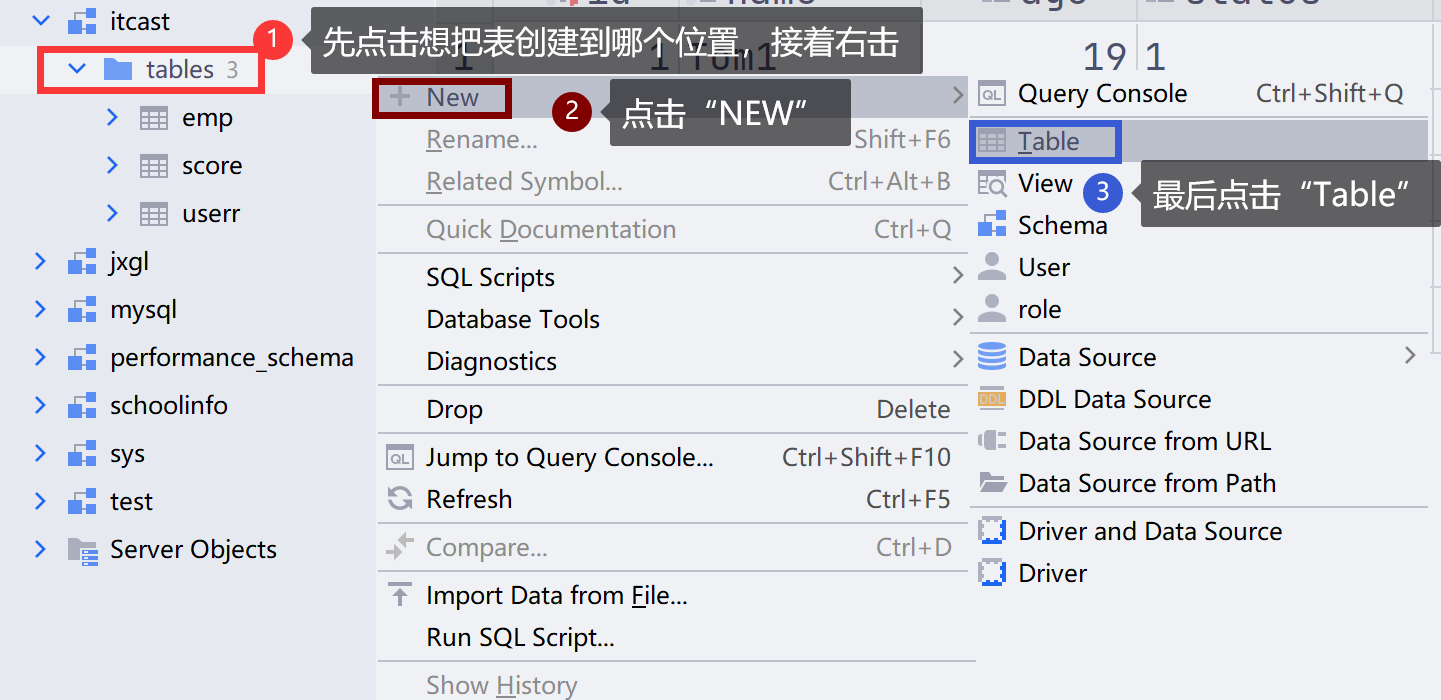Expand the schoolinfo schema node
This screenshot has height=700, width=1441.
pos(40,405)
